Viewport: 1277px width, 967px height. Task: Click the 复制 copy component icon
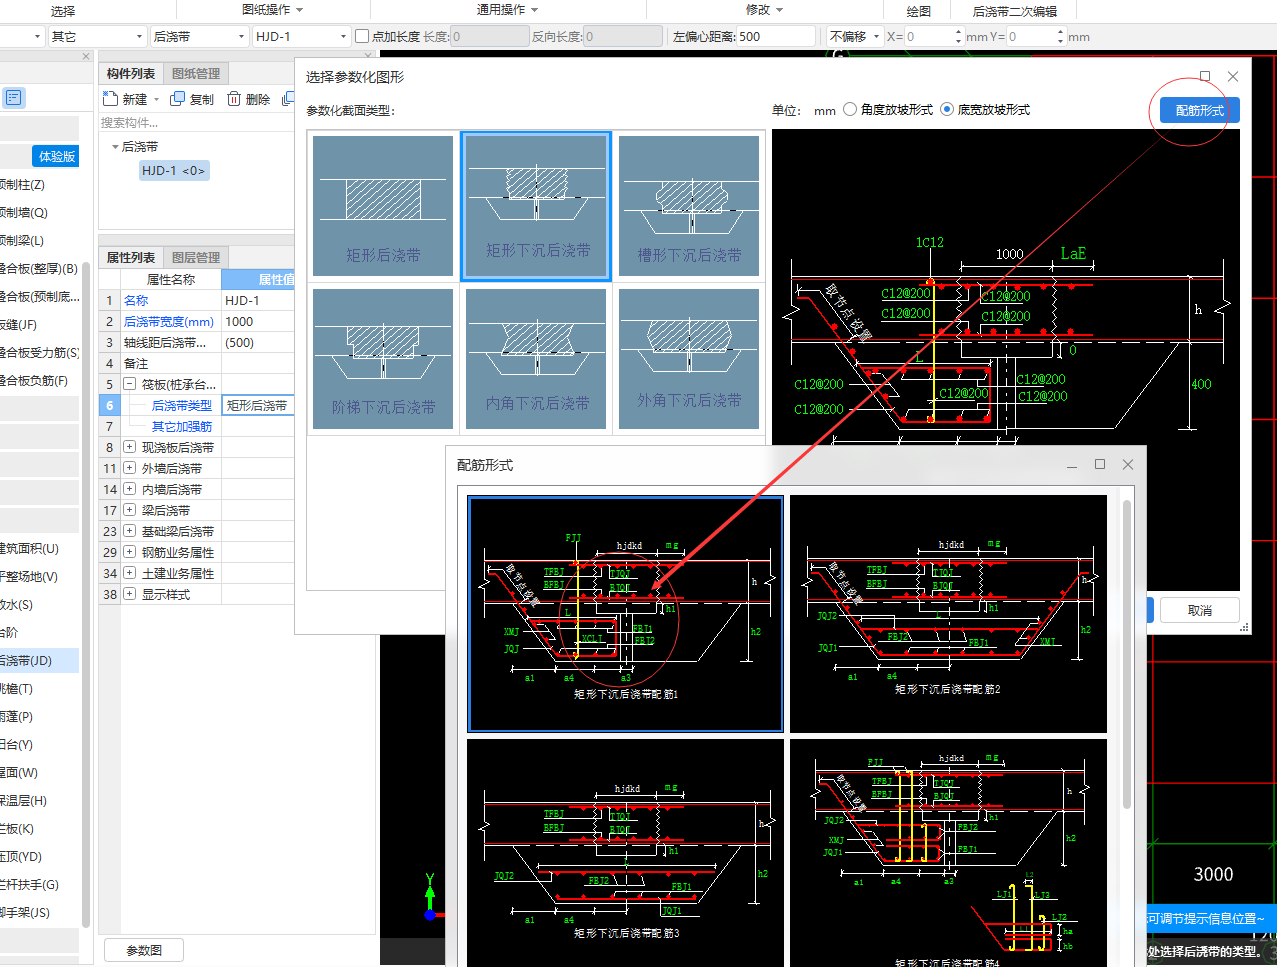pos(178,99)
